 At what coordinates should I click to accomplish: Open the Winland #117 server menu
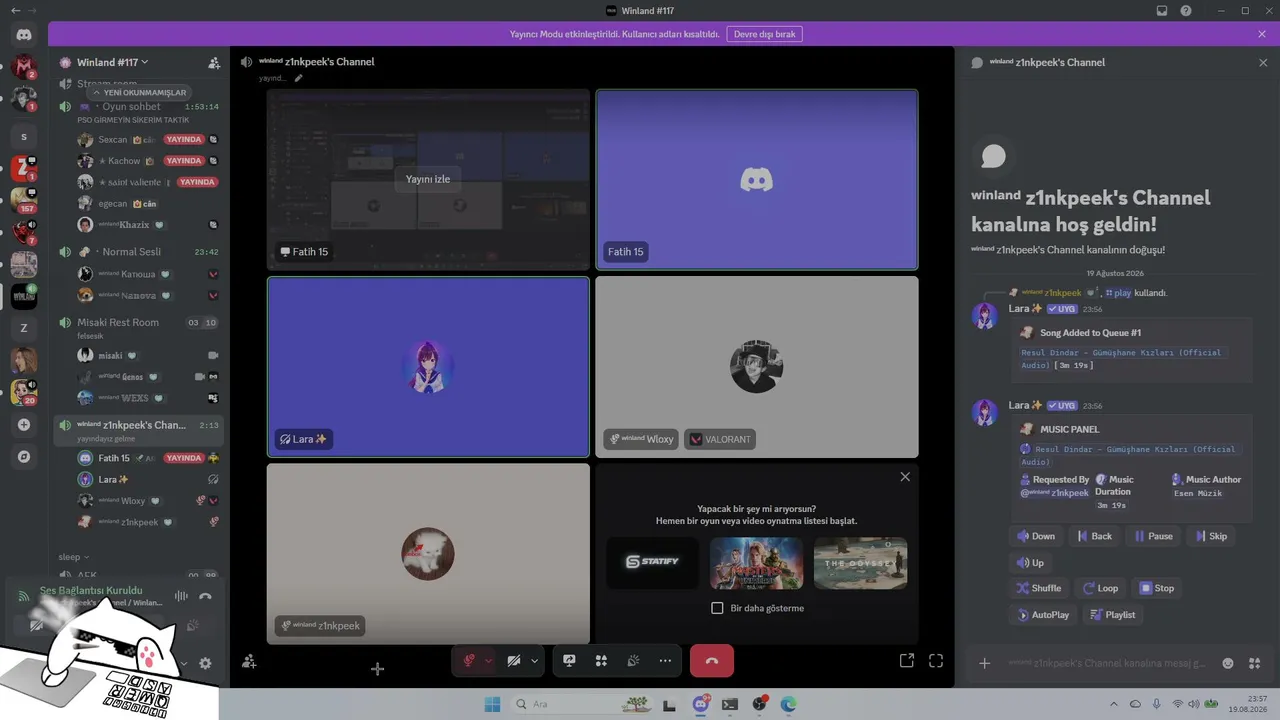click(x=112, y=62)
